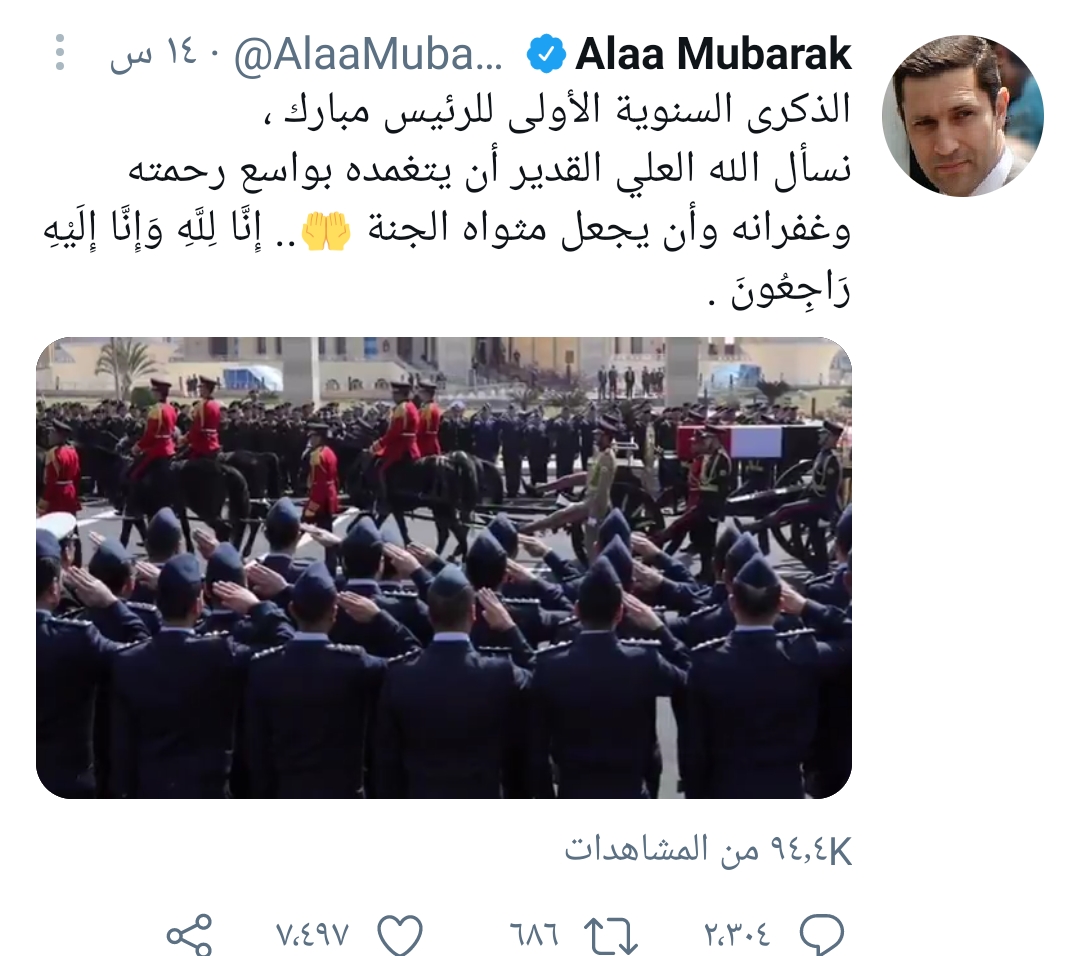Click the راجعون word ending the tweet
Screen dimensions: 1073x956
coord(790,293)
